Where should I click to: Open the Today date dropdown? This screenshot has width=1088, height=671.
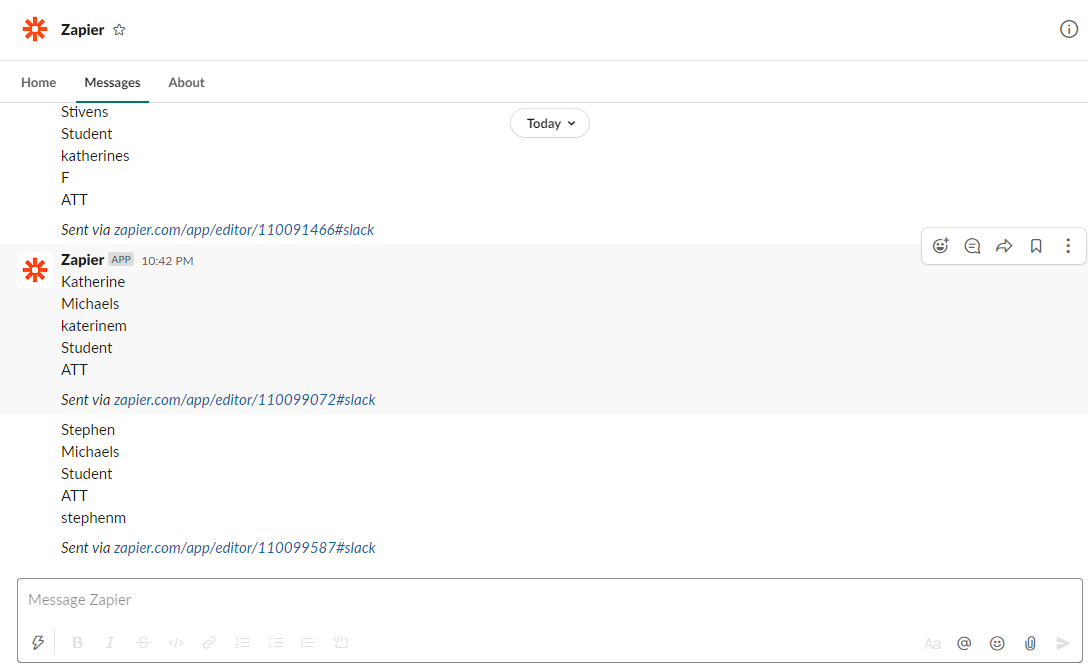point(550,124)
